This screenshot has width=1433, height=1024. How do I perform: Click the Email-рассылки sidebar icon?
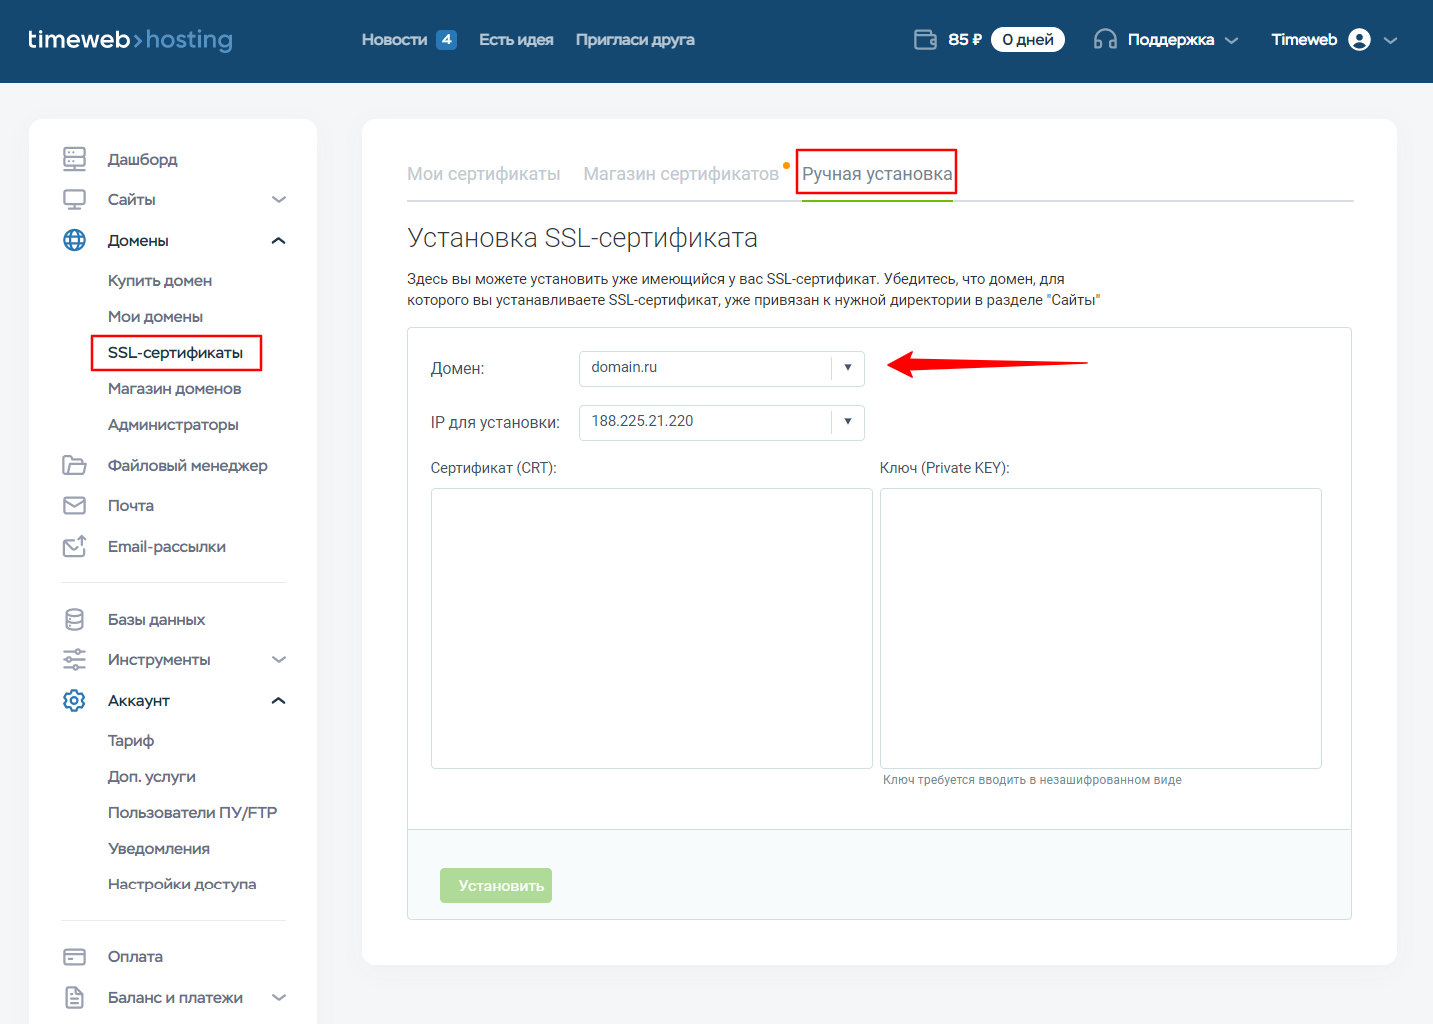click(74, 547)
